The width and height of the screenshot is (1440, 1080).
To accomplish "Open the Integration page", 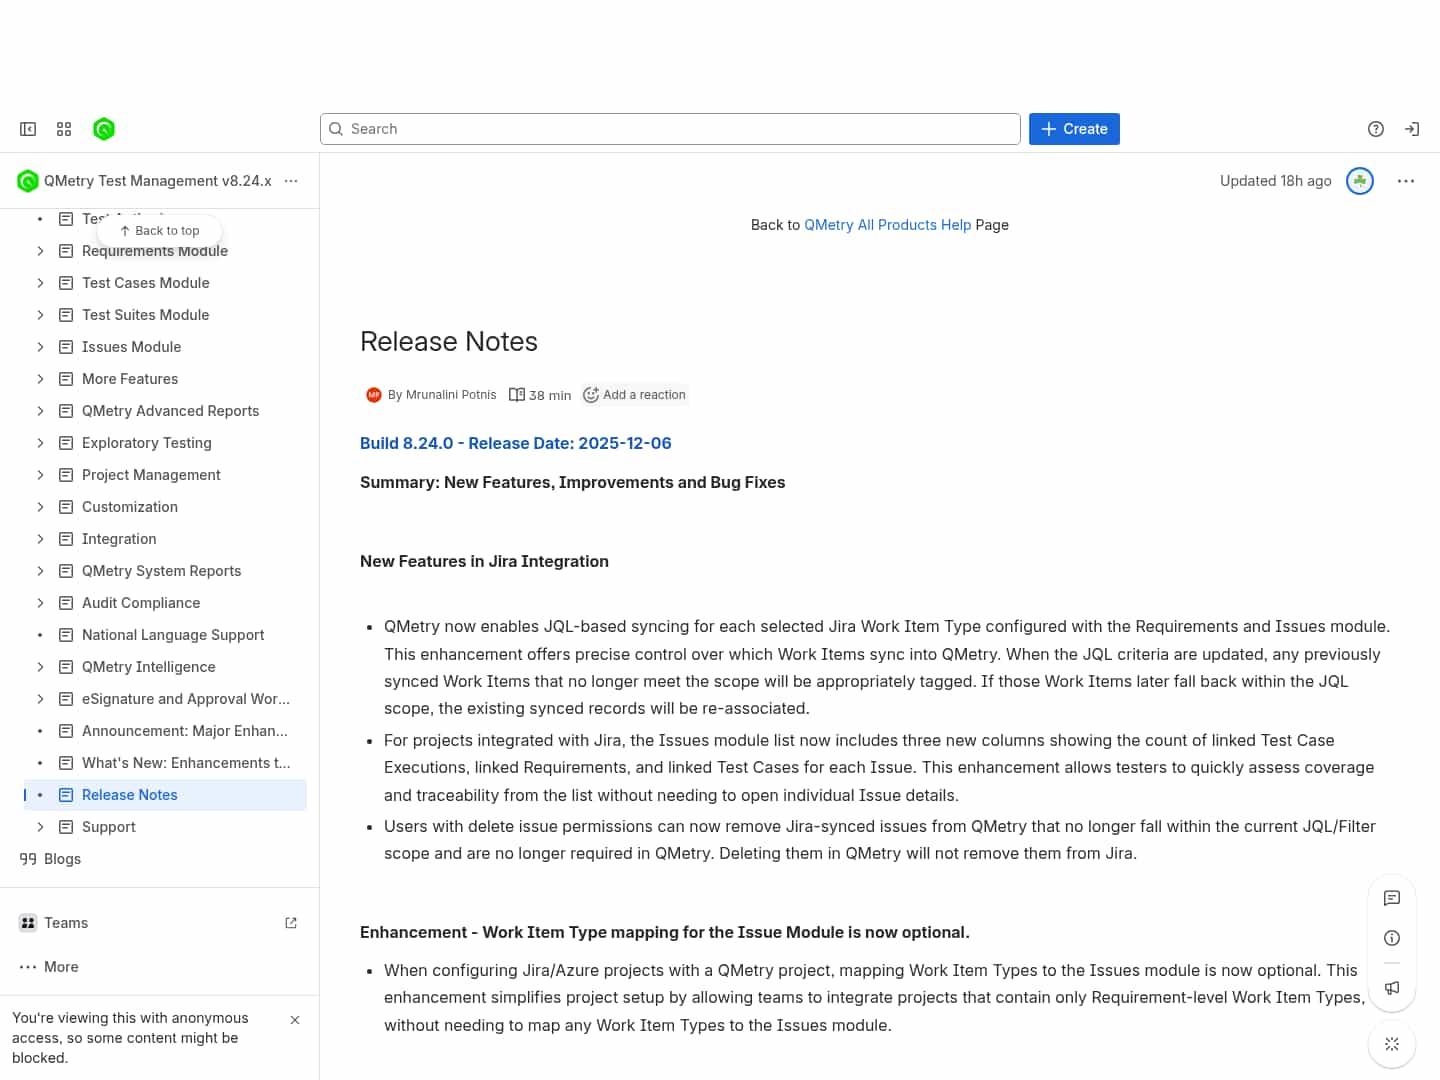I will pyautogui.click(x=119, y=539).
